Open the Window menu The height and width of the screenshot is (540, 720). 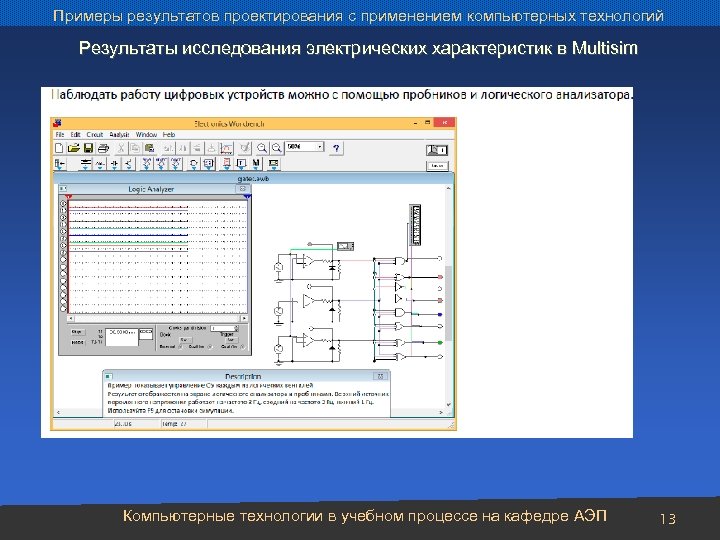point(146,135)
